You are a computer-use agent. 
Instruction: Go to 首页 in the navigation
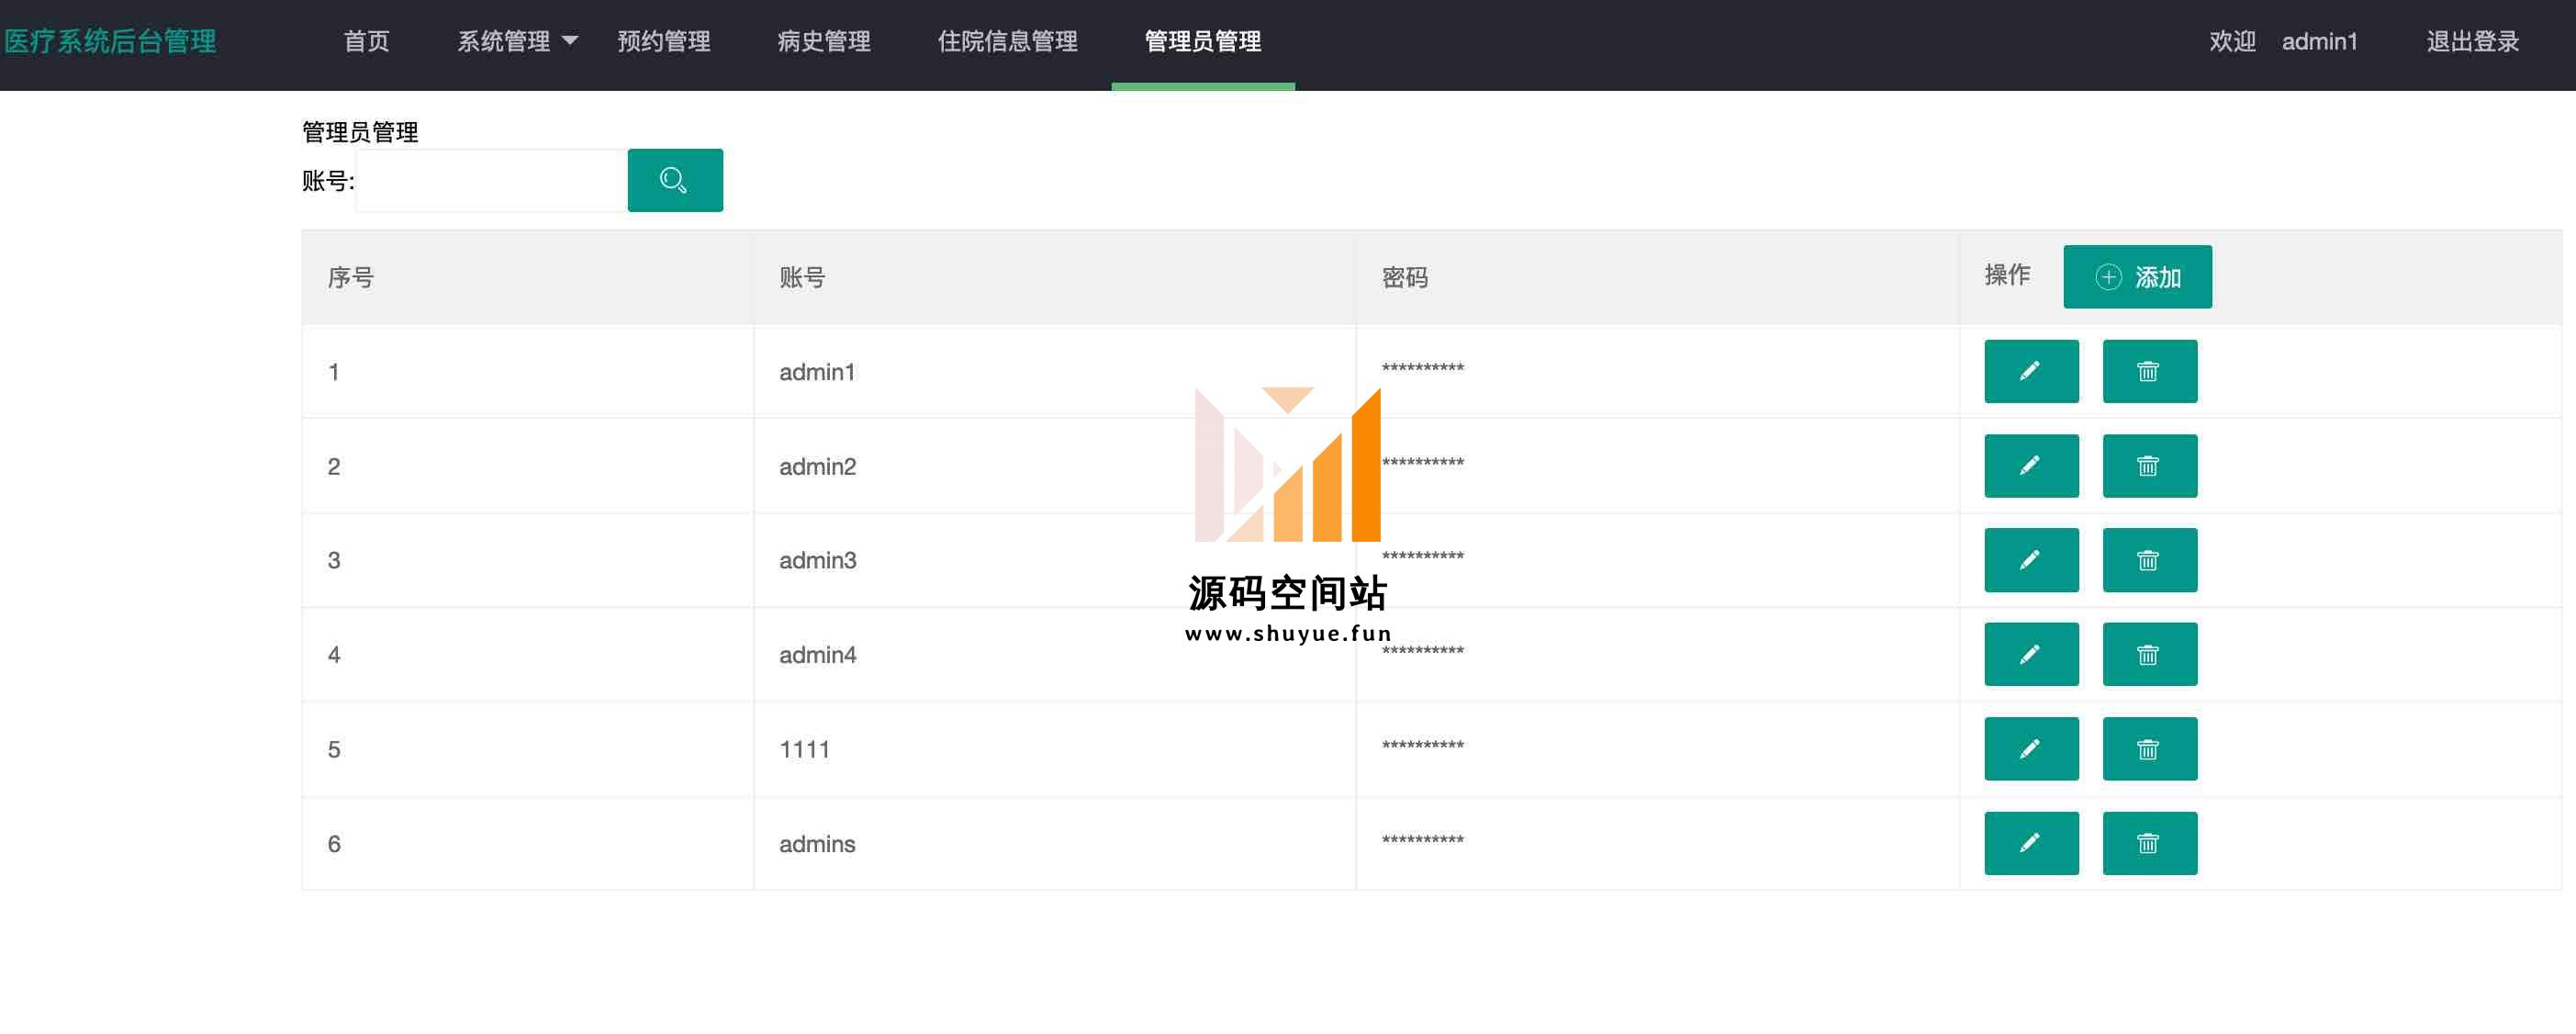pyautogui.click(x=366, y=41)
